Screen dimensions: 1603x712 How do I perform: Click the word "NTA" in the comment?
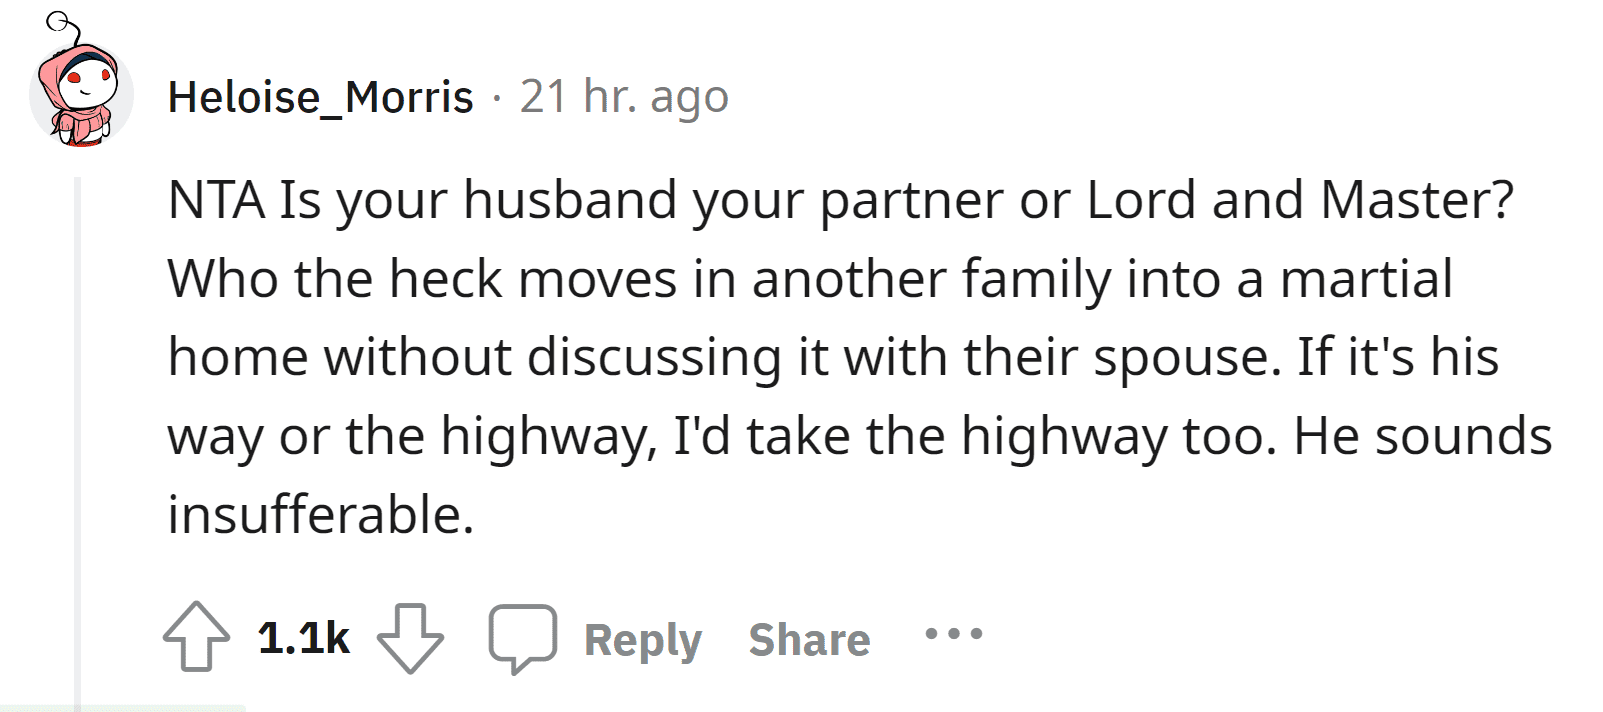pos(215,200)
